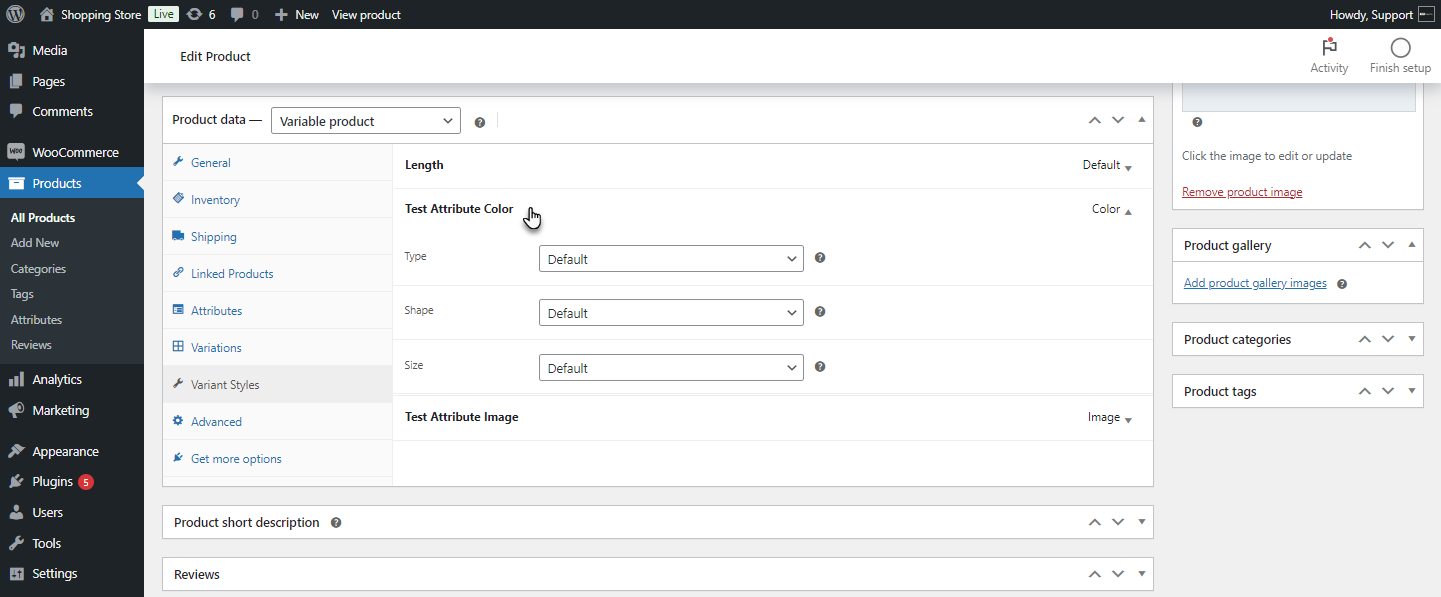Move Product gallery panel down
Image resolution: width=1441 pixels, height=597 pixels.
coord(1388,245)
